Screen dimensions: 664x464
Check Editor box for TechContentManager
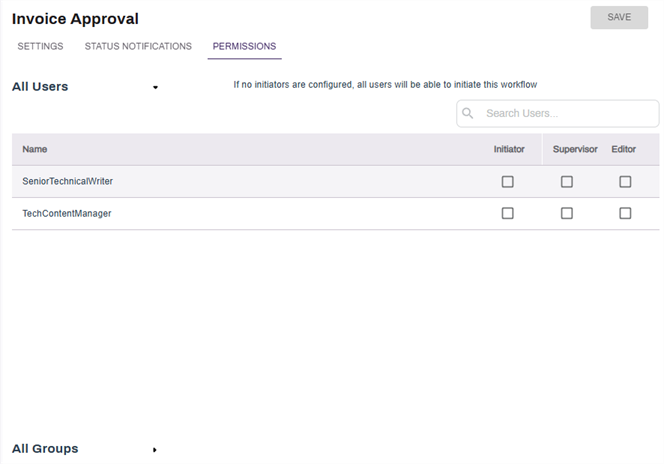tap(625, 213)
